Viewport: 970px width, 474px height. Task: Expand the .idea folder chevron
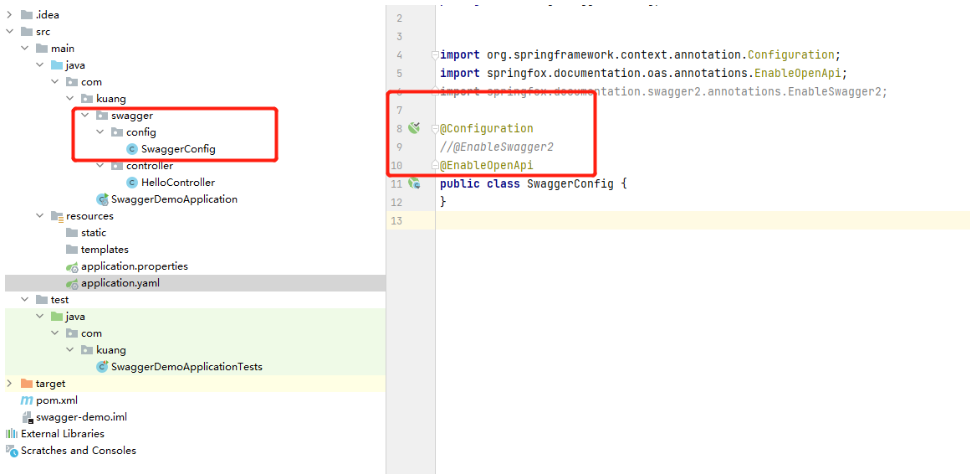pyautogui.click(x=9, y=14)
